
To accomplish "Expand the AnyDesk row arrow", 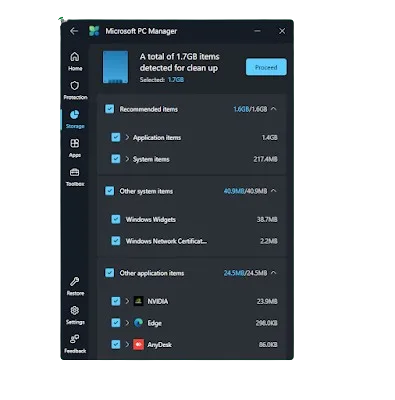I will (x=127, y=344).
